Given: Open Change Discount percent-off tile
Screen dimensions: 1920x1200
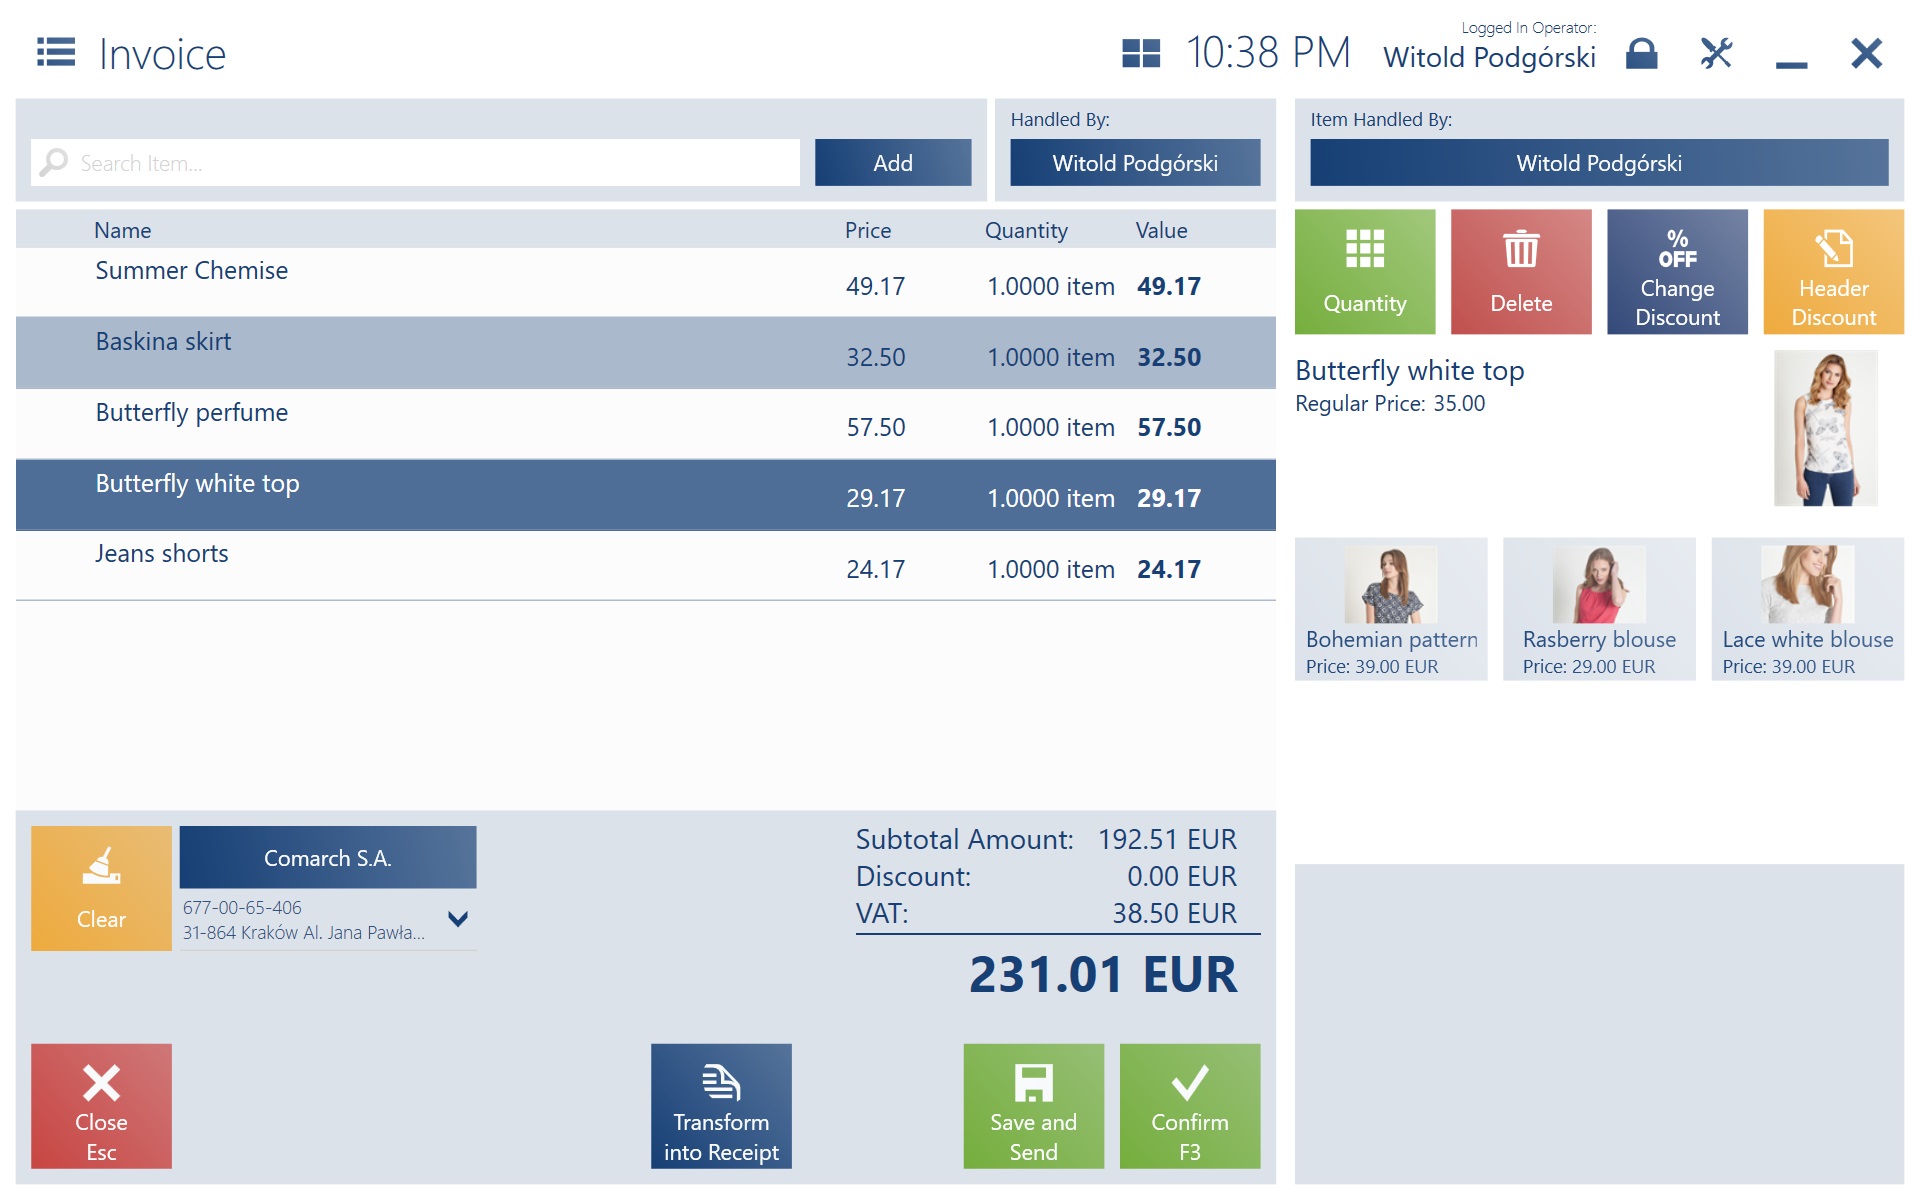Looking at the screenshot, I should coord(1676,272).
